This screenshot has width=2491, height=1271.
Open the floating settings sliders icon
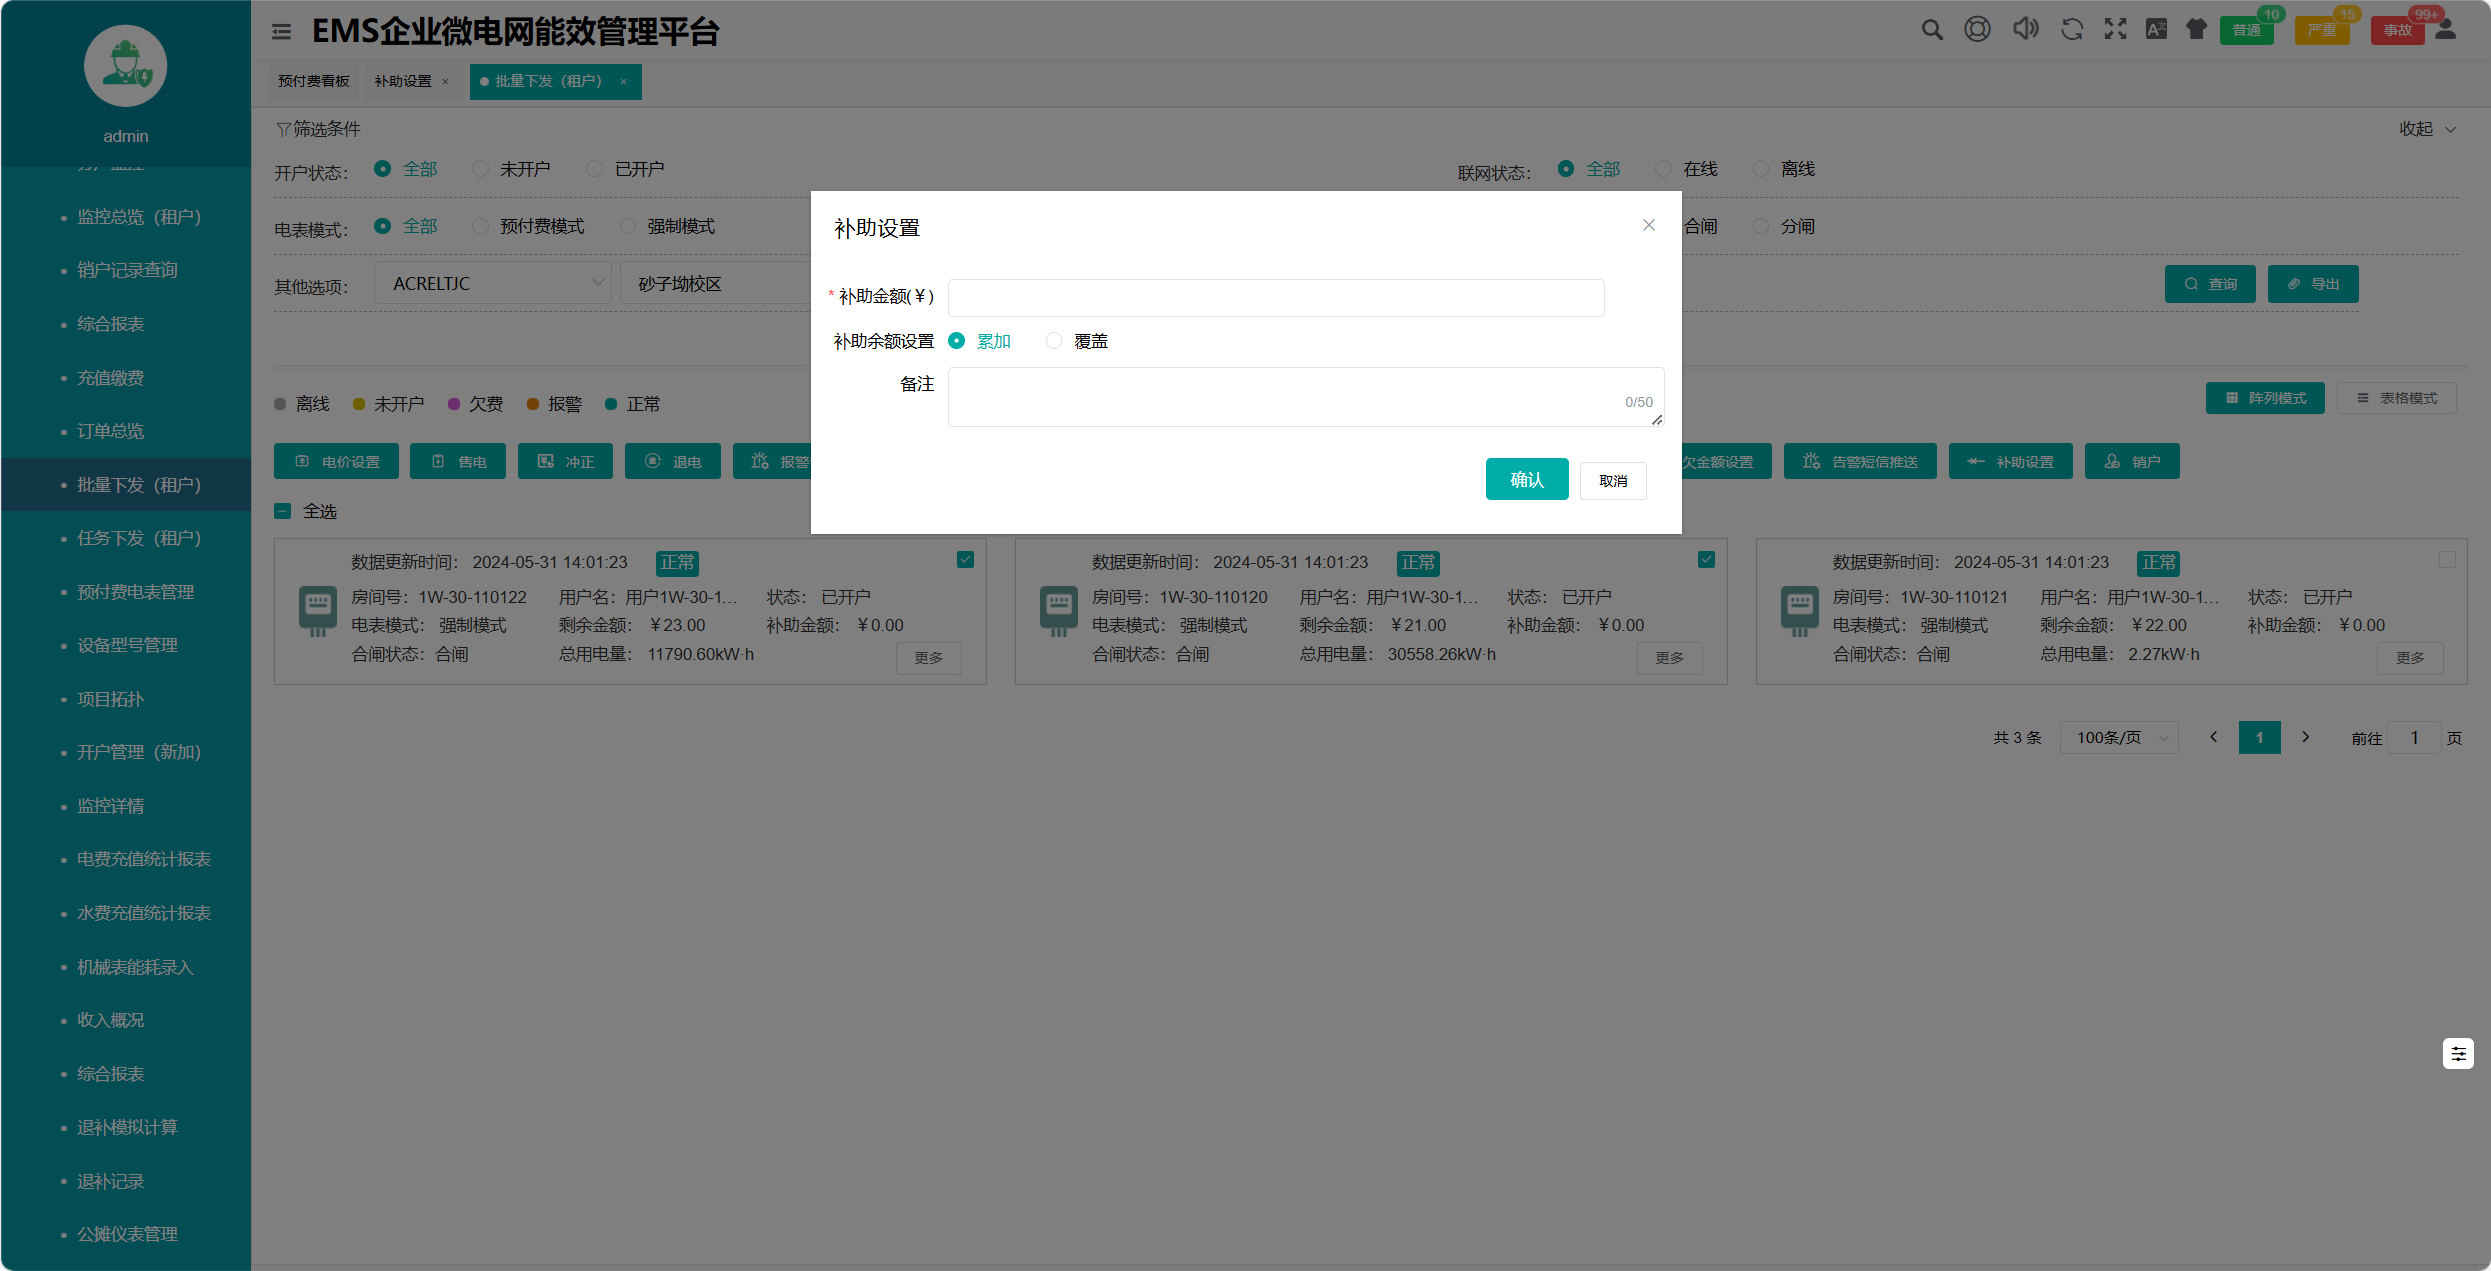[x=2457, y=1053]
